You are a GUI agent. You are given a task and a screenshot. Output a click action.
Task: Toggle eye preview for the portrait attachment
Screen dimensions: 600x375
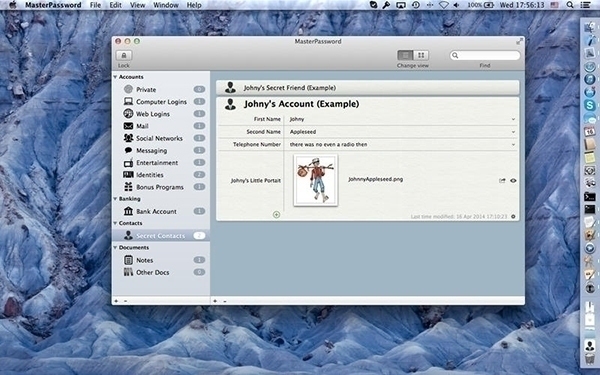513,181
